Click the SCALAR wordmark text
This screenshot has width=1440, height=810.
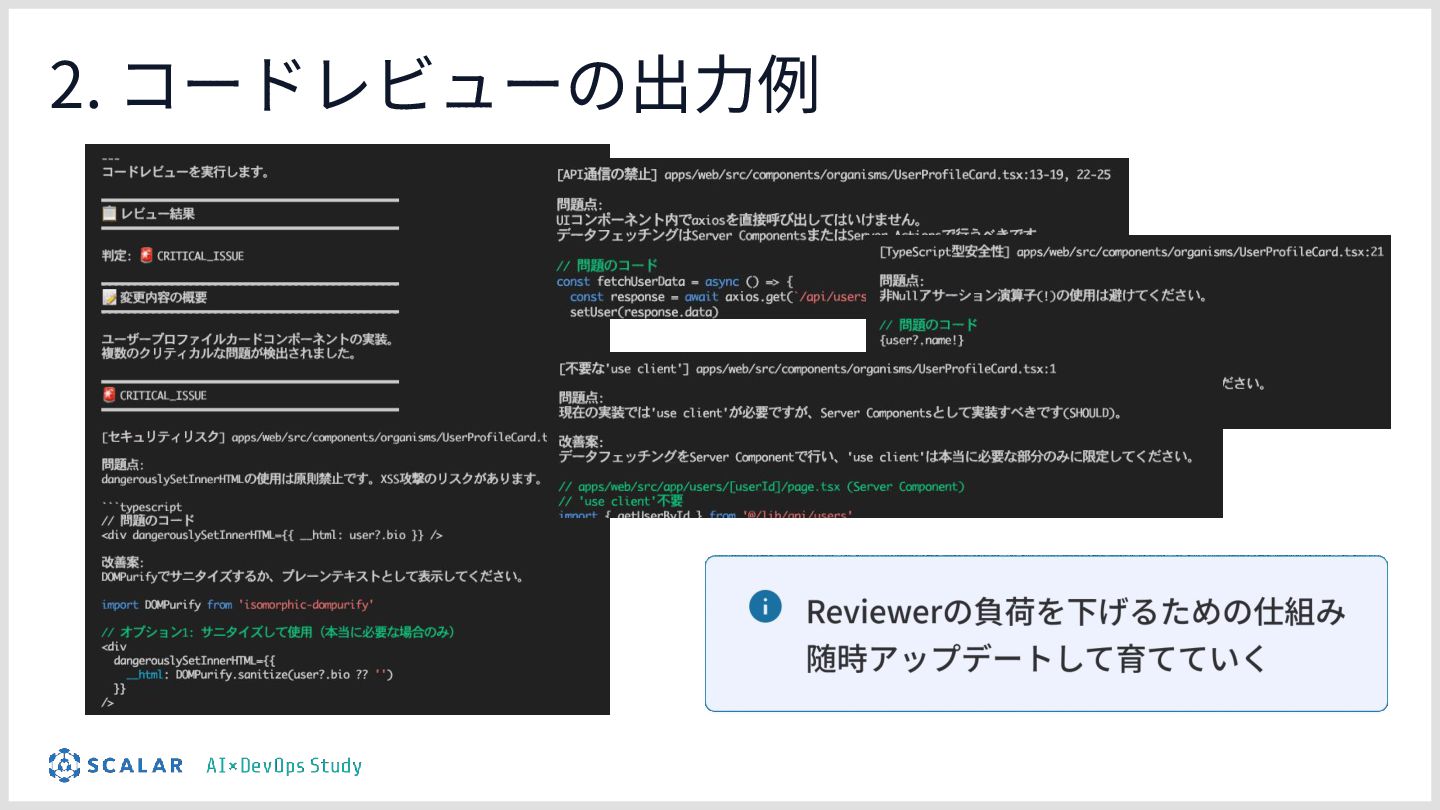tap(135, 766)
